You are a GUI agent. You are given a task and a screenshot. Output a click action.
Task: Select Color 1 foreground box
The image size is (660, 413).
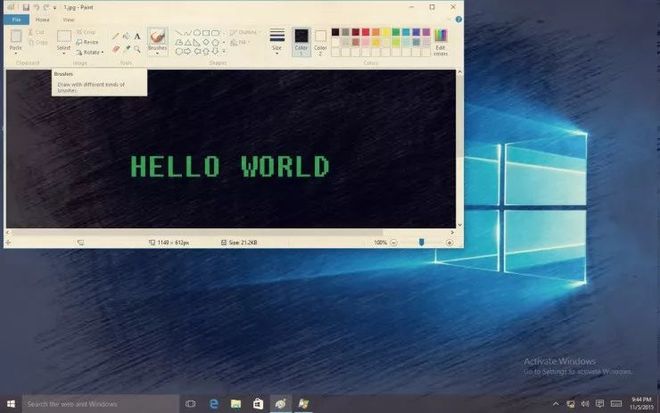point(301,41)
